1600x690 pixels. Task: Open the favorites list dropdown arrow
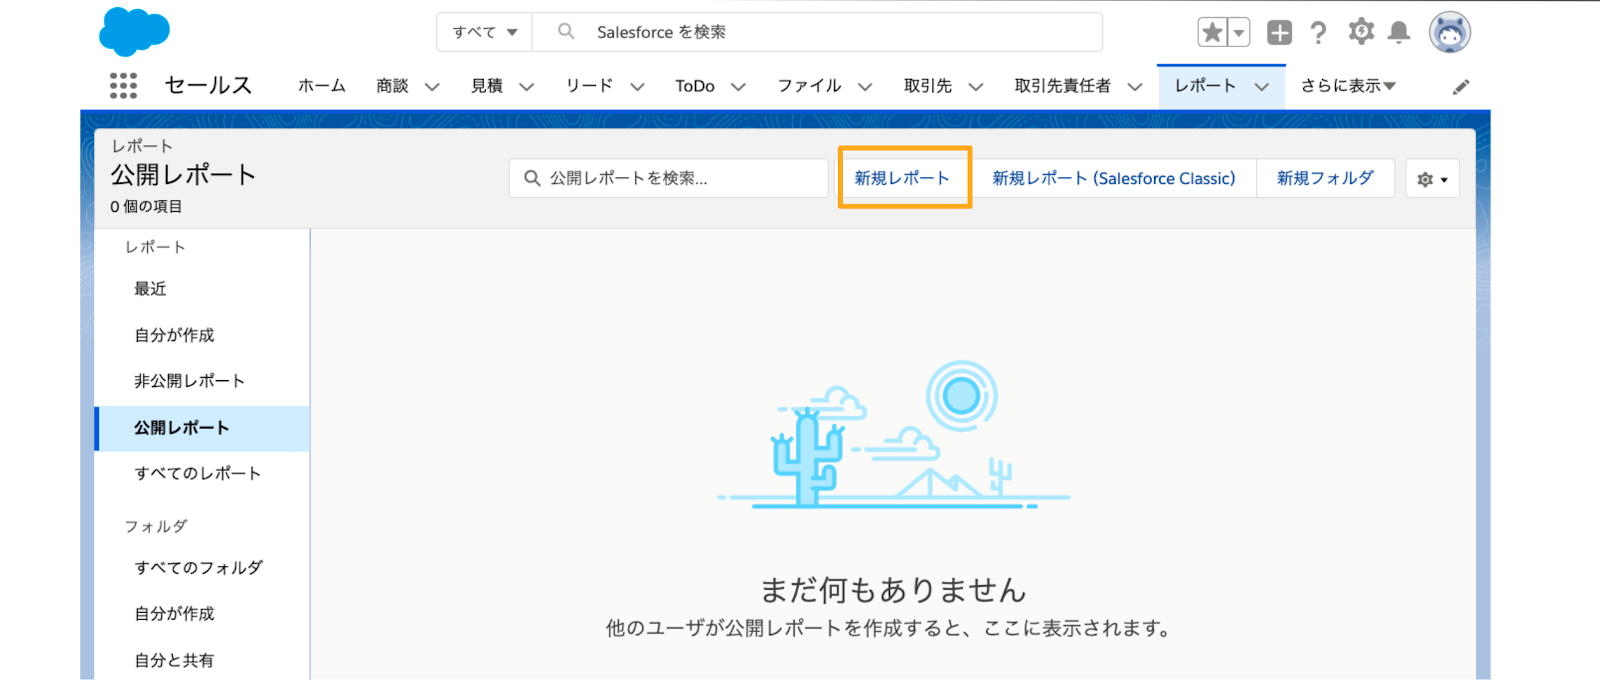click(1239, 33)
